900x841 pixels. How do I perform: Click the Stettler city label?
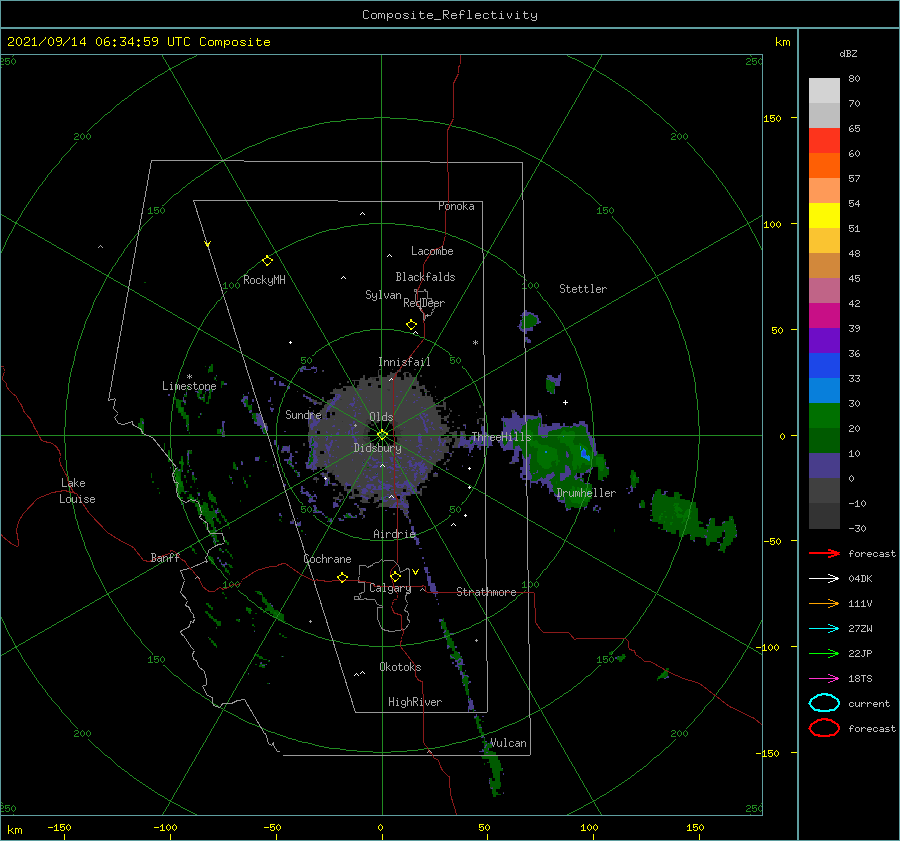point(583,289)
